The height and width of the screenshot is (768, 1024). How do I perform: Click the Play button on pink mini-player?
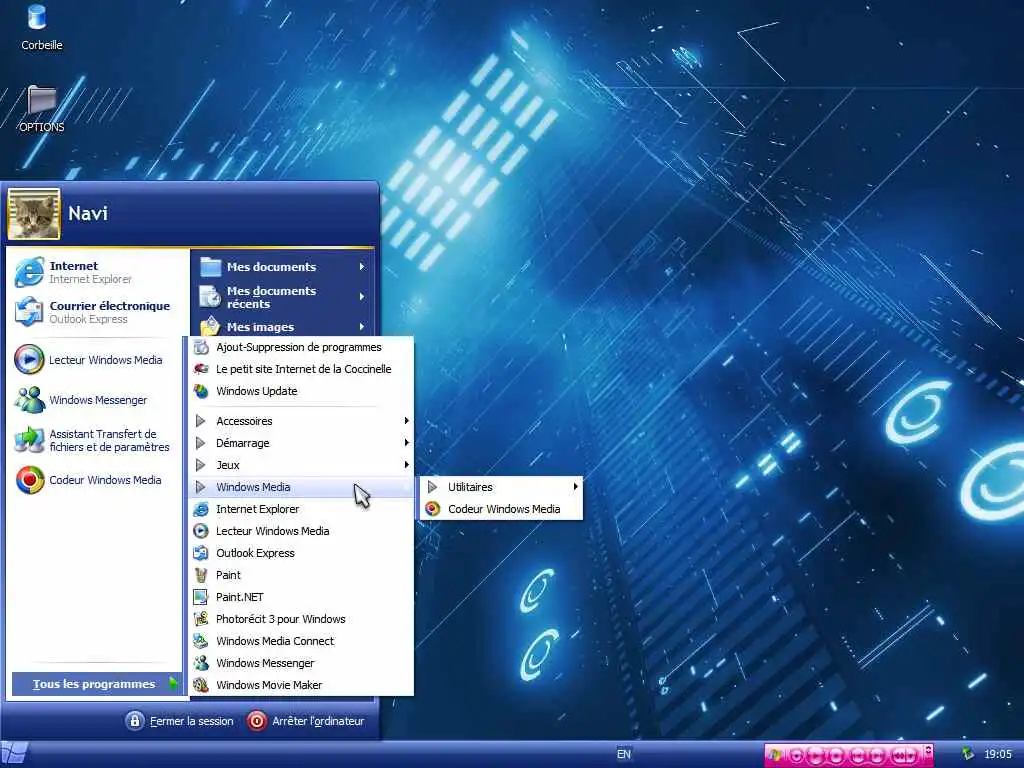816,756
